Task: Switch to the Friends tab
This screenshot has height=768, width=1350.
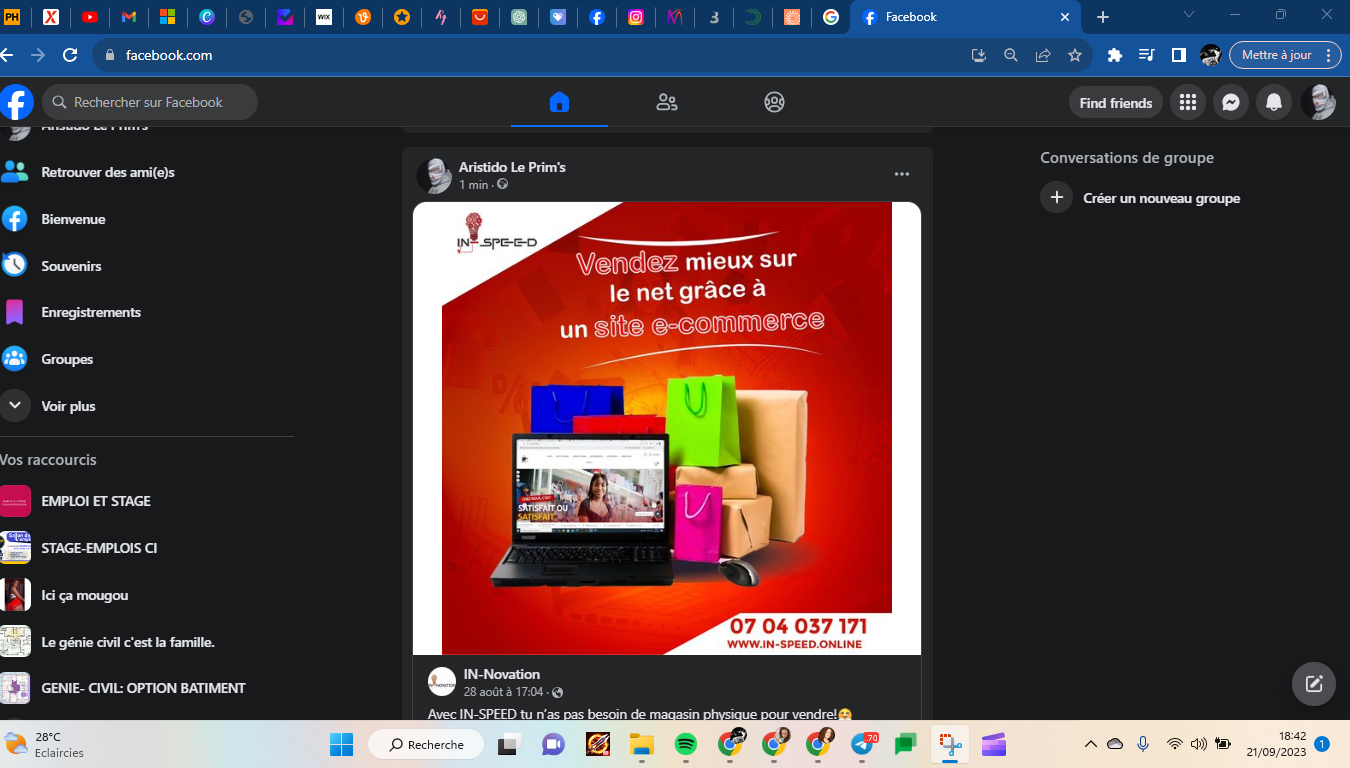Action: [667, 102]
